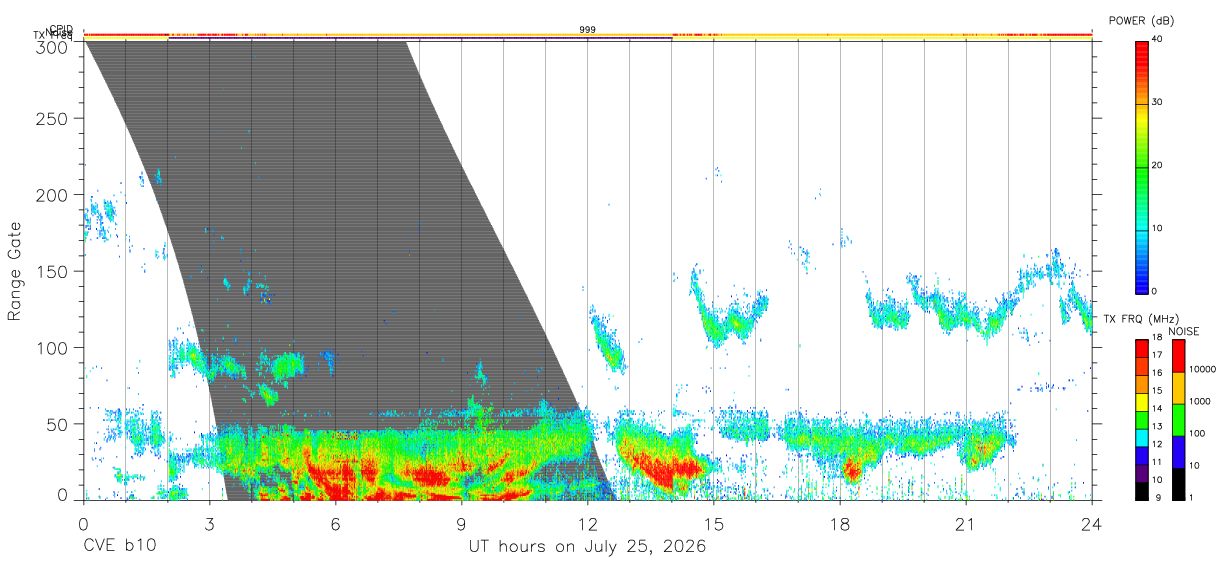Viewport: 1228px width, 567px height.
Task: Click the "Range Gate" y-axis title
Action: (x=15, y=270)
